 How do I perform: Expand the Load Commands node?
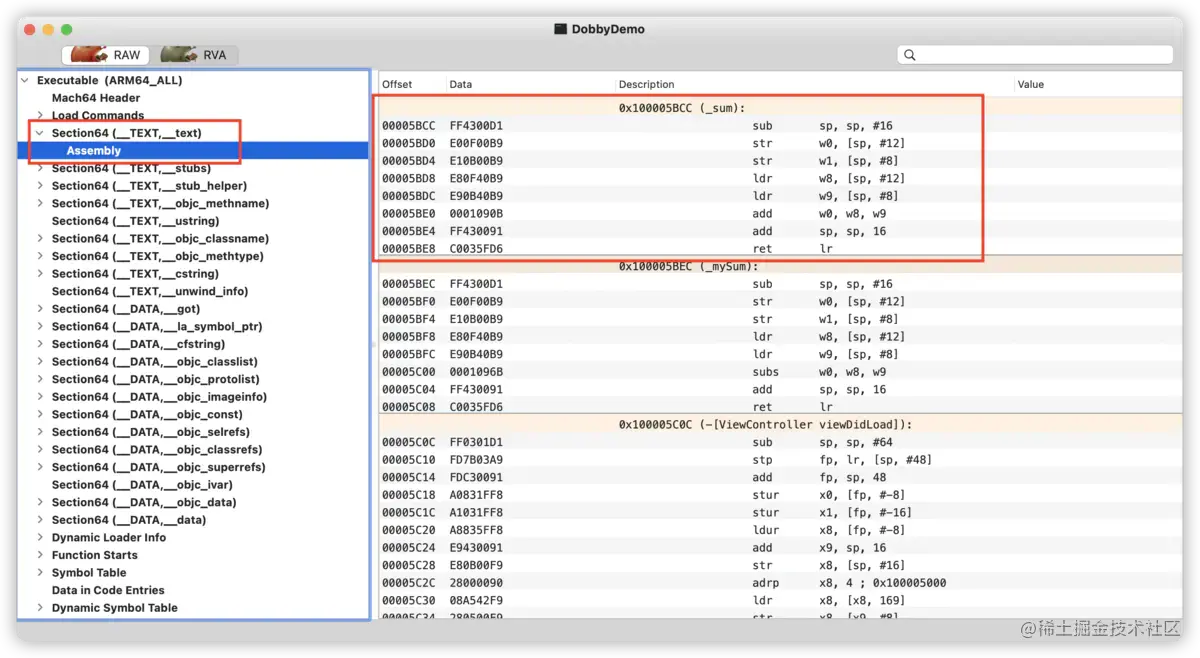40,116
